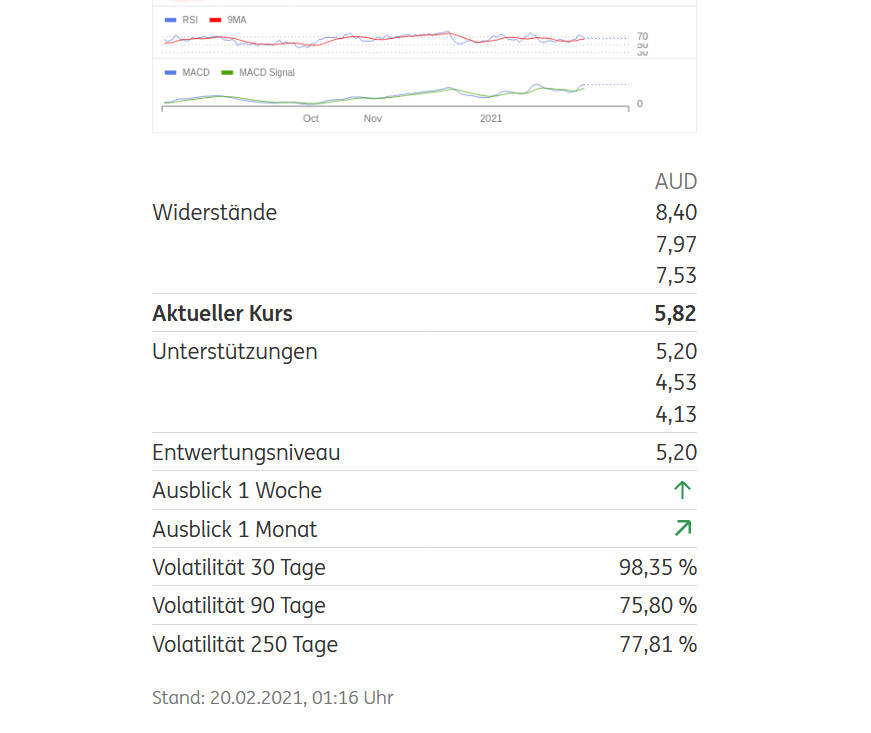Click the green MACD Signal legend marker
This screenshot has width=871, height=733.
227,73
